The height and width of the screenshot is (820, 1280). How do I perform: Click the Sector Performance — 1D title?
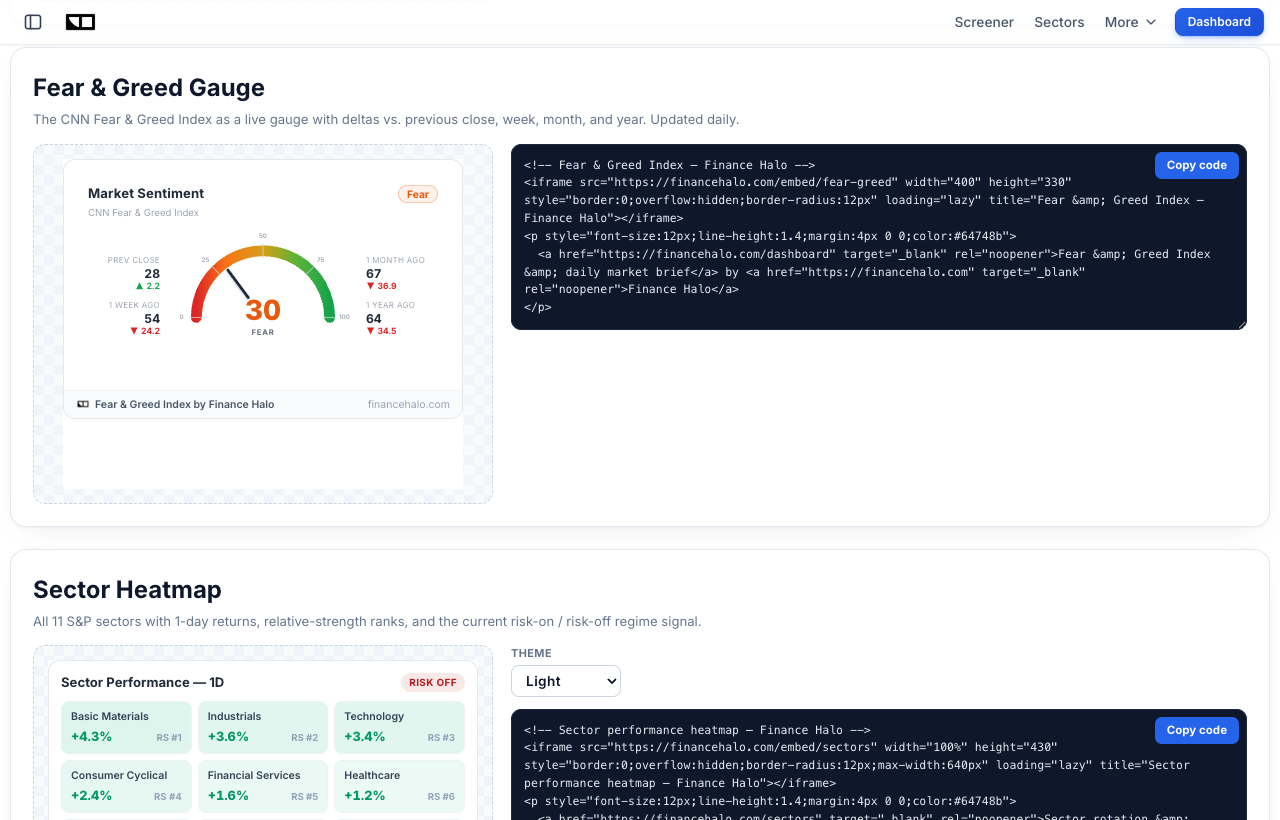(x=142, y=682)
